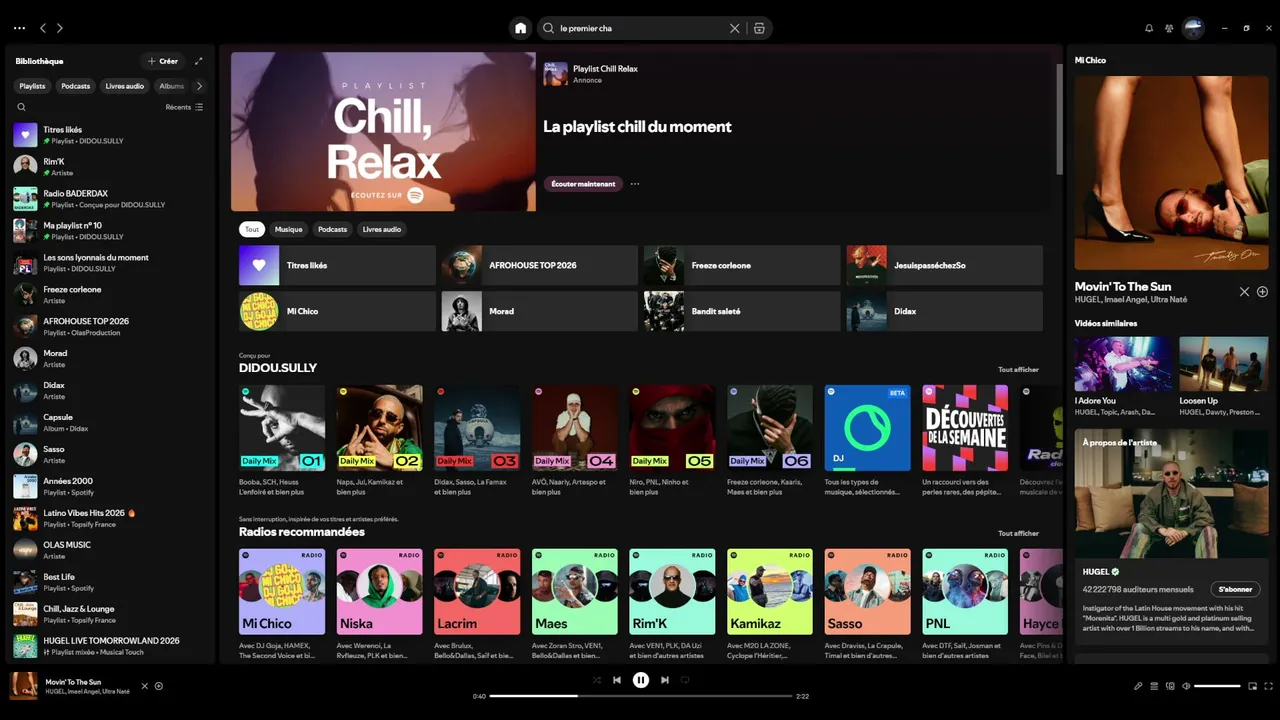Open the miniplayer icon
1280x720 pixels.
(1252, 686)
